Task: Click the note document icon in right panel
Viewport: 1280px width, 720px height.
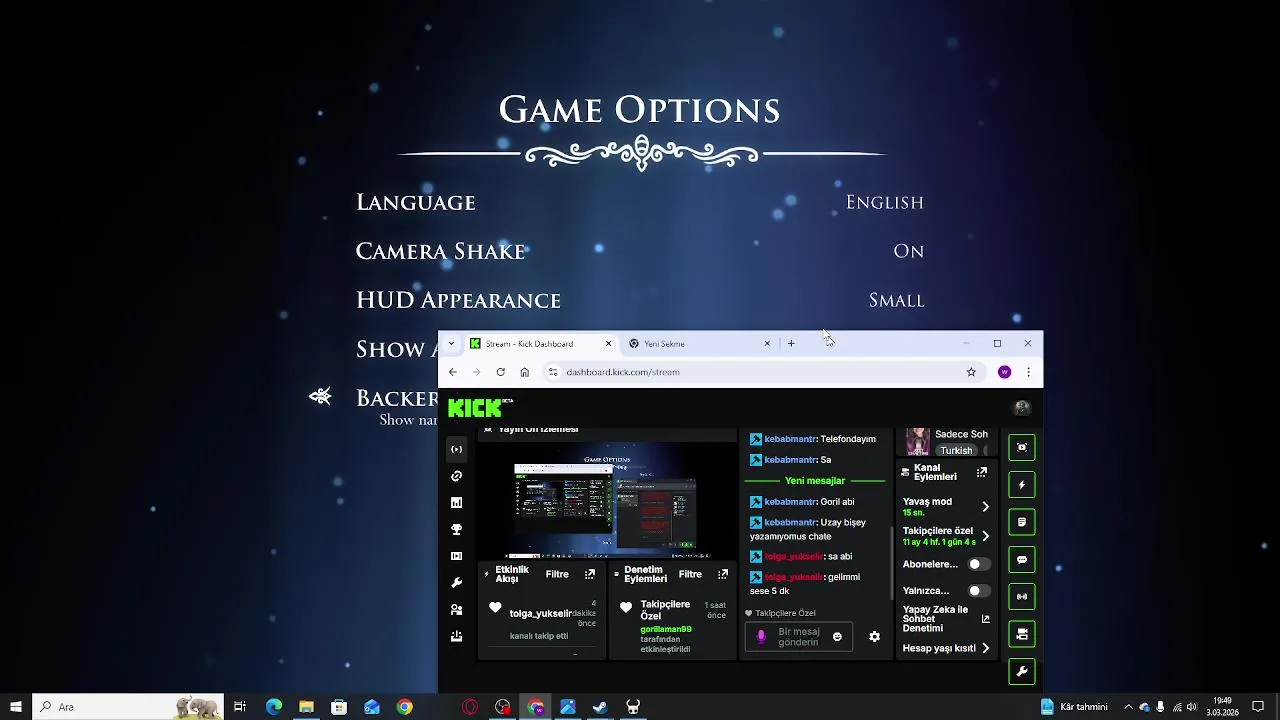Action: tap(1021, 522)
